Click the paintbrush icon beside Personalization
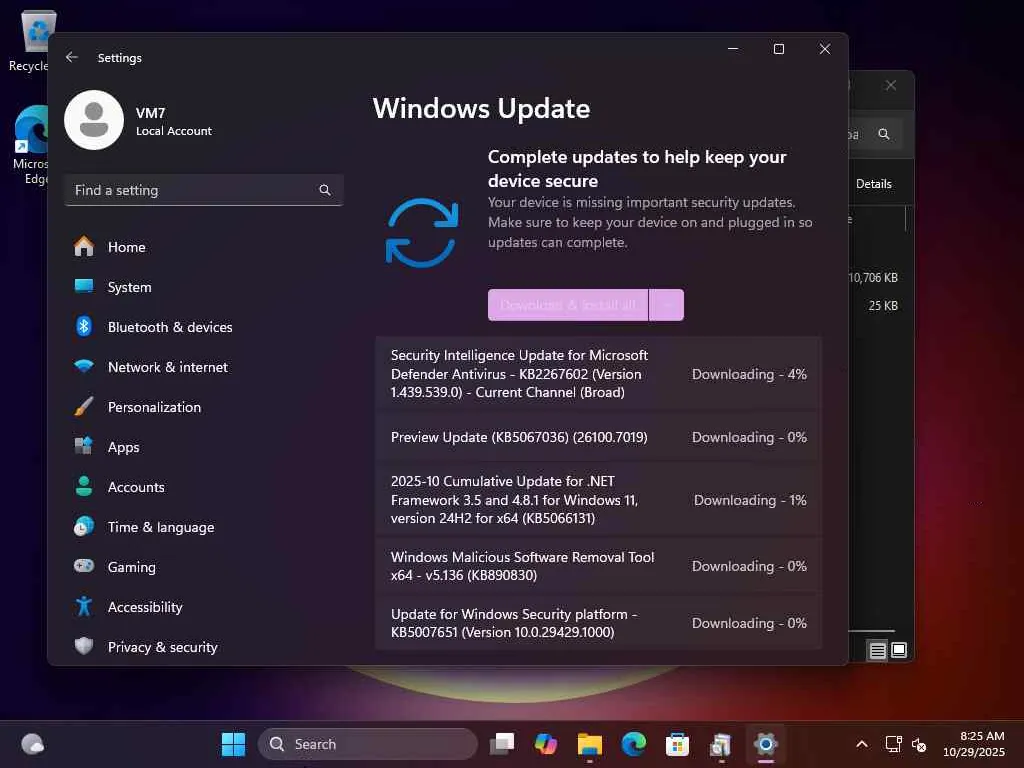The height and width of the screenshot is (768, 1024). 84,406
